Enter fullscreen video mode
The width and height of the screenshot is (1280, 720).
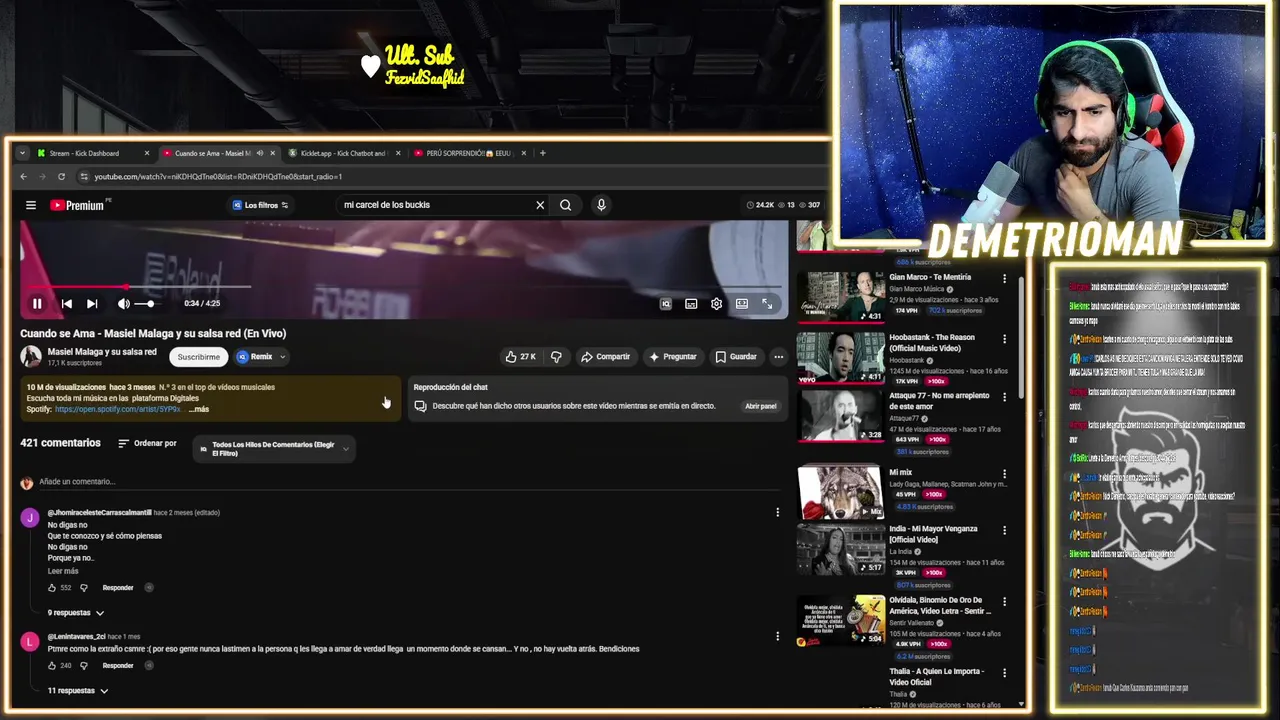coord(767,304)
